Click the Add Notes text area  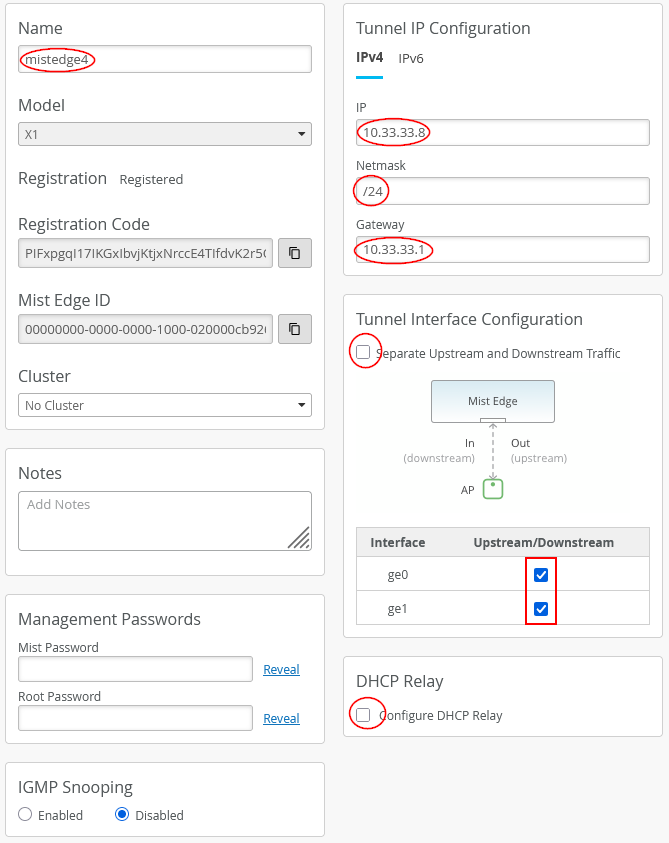pos(164,520)
